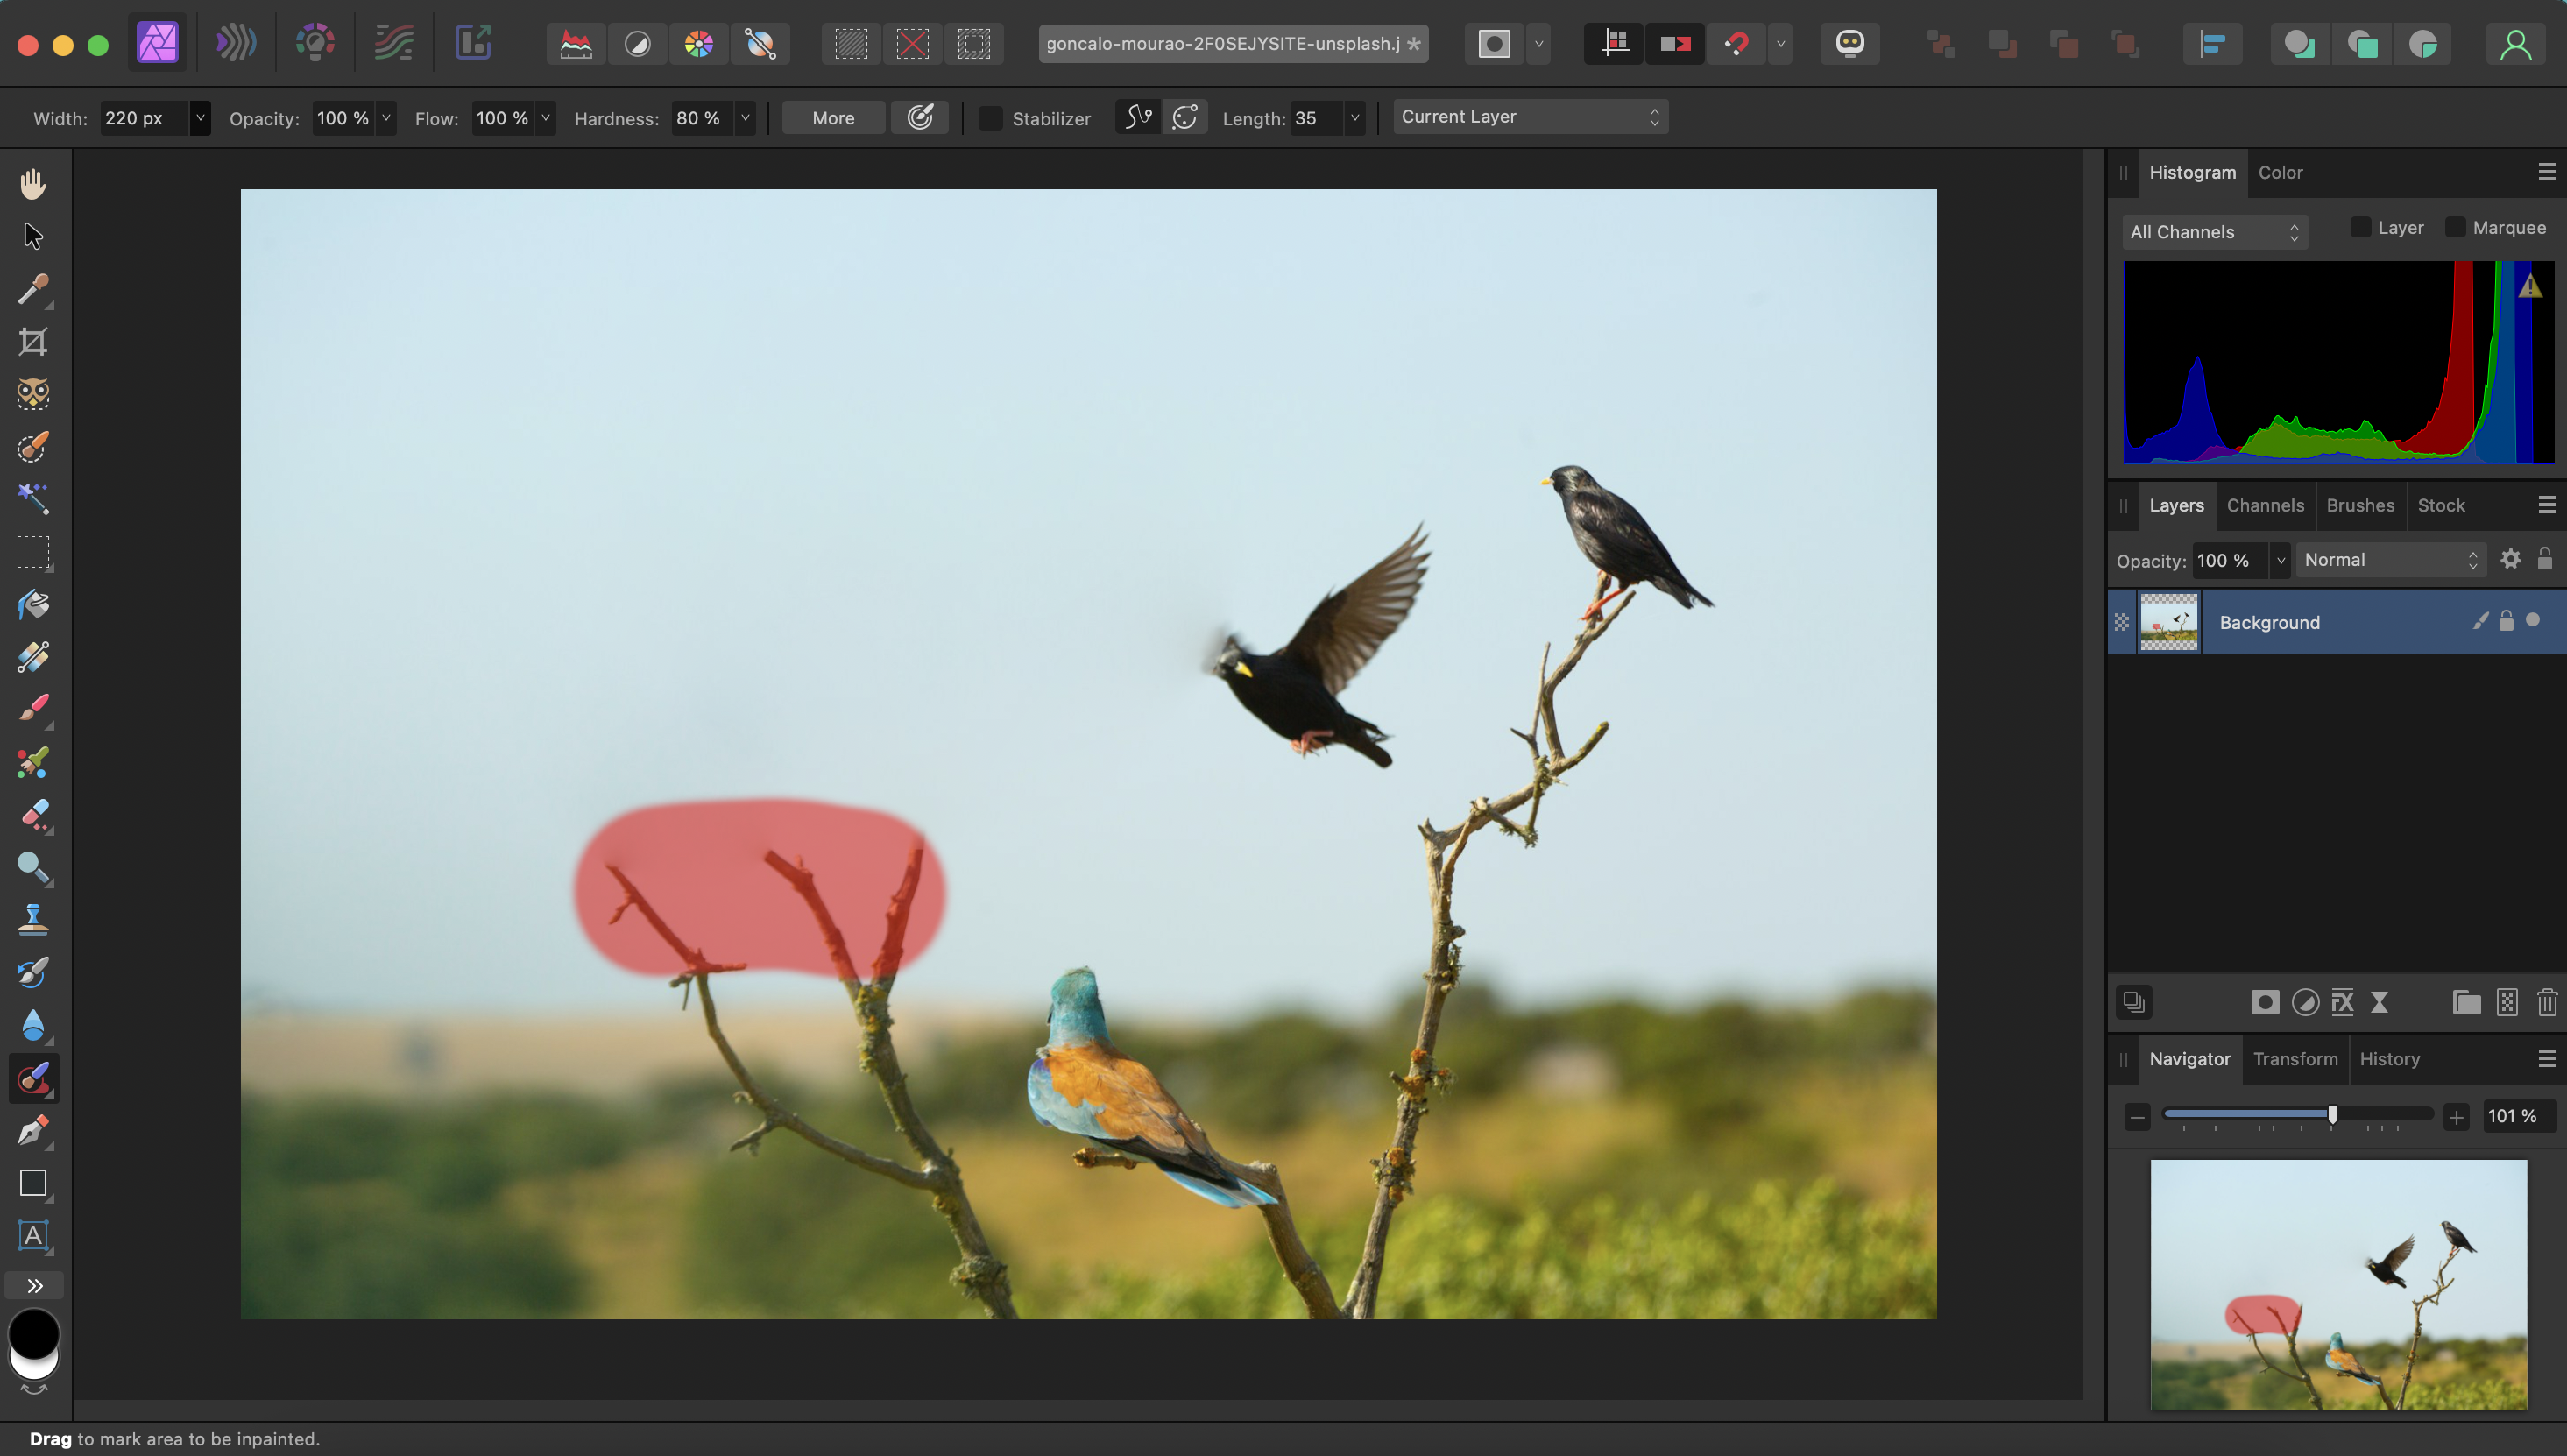The height and width of the screenshot is (1456, 2567).
Task: Click the Navigator zoom slider handle
Action: pyautogui.click(x=2332, y=1115)
